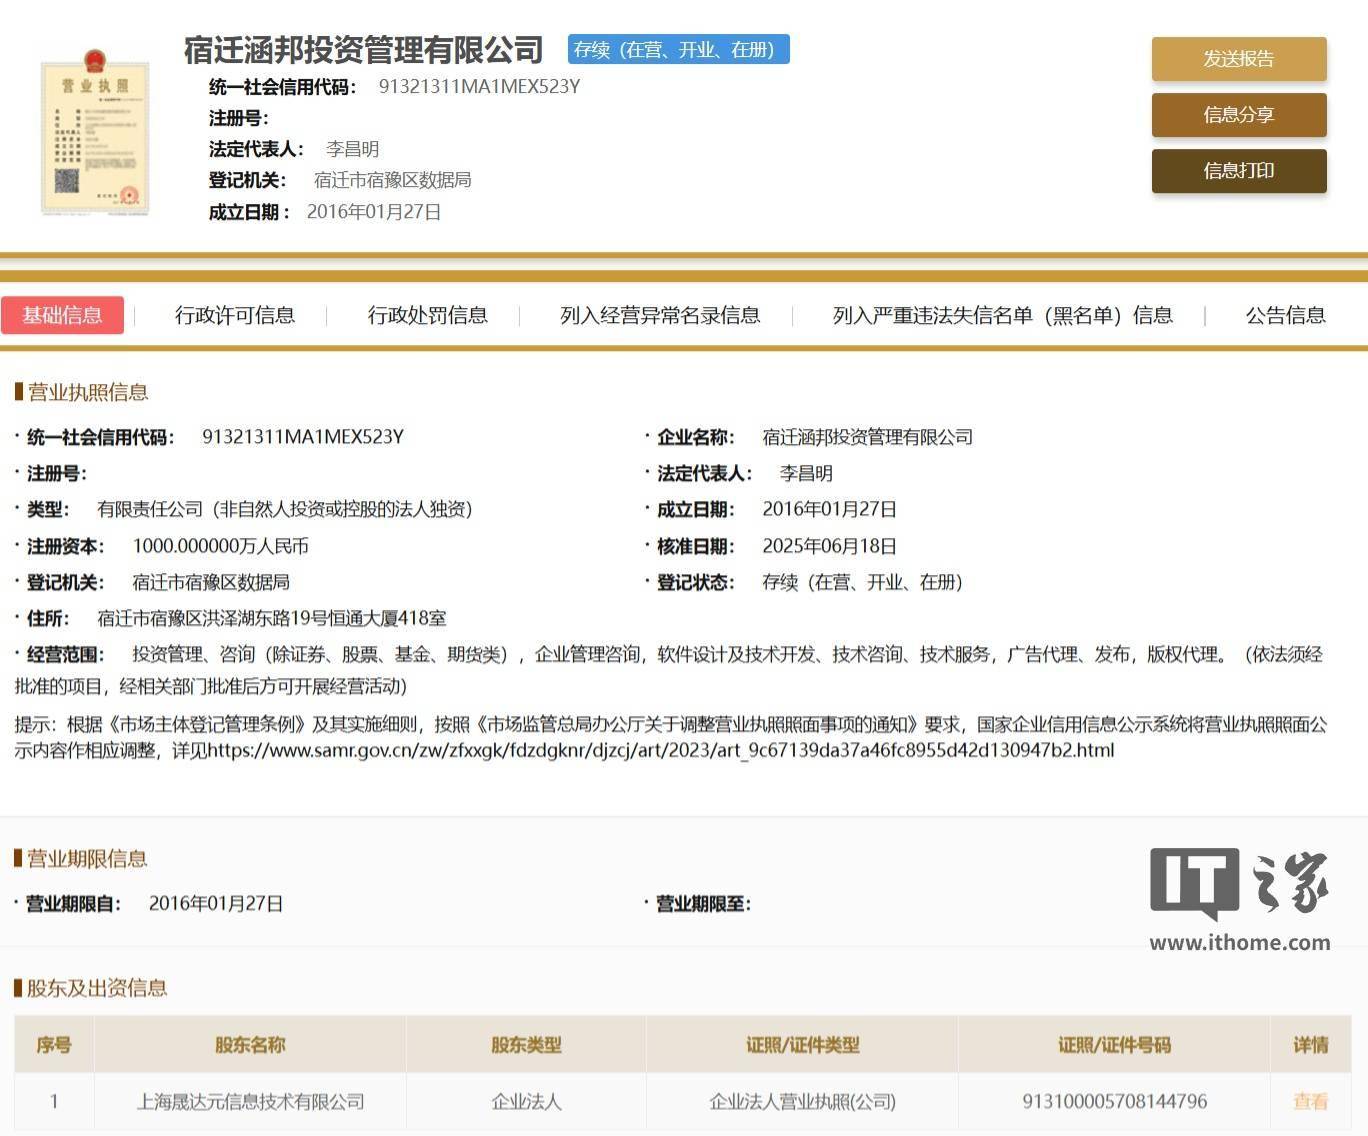Click the 证照/证件号码 column header
The image size is (1368, 1136).
pyautogui.click(x=1114, y=1045)
